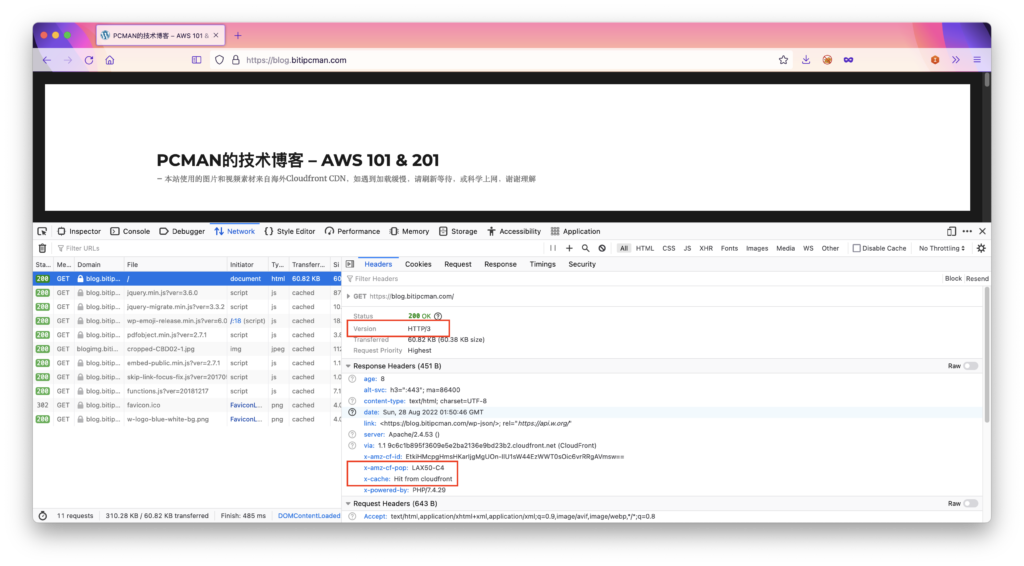
Task: Click the Filter URLs input field
Action: click(120, 248)
